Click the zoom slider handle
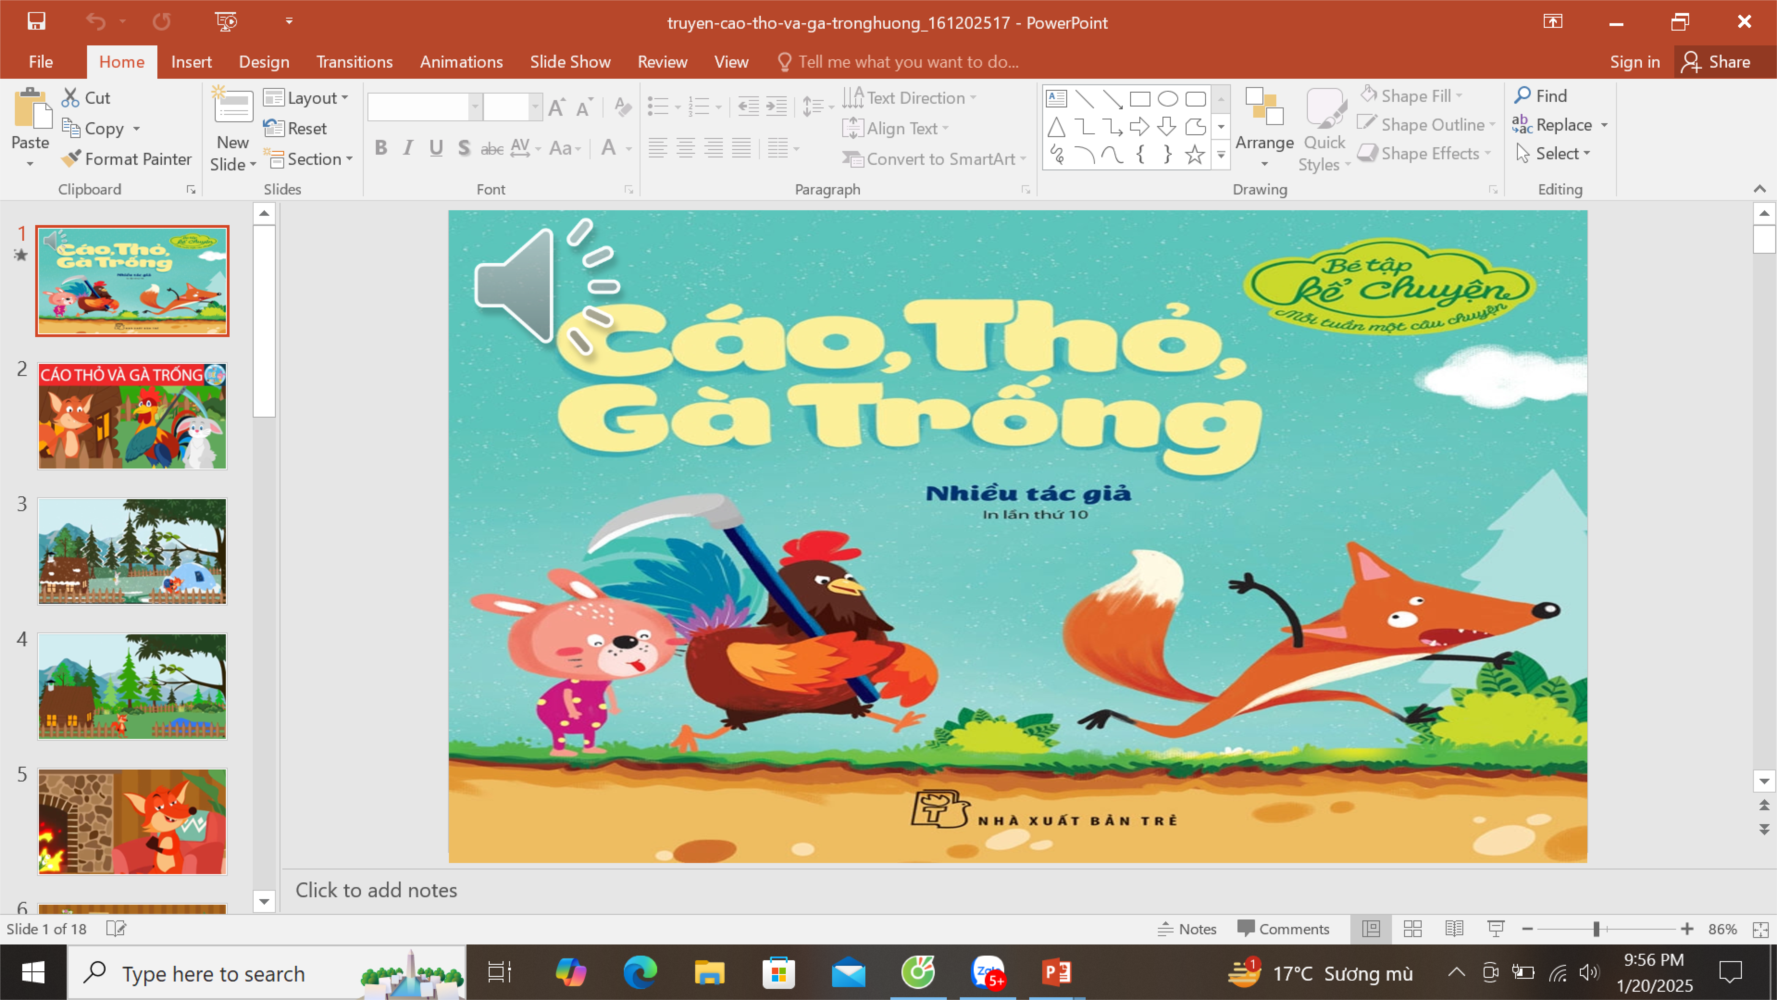This screenshot has width=1777, height=1000. [1596, 929]
